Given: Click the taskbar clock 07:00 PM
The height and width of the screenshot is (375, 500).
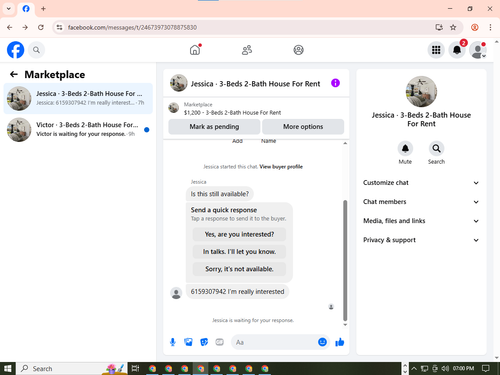Looking at the screenshot, I should click(463, 368).
